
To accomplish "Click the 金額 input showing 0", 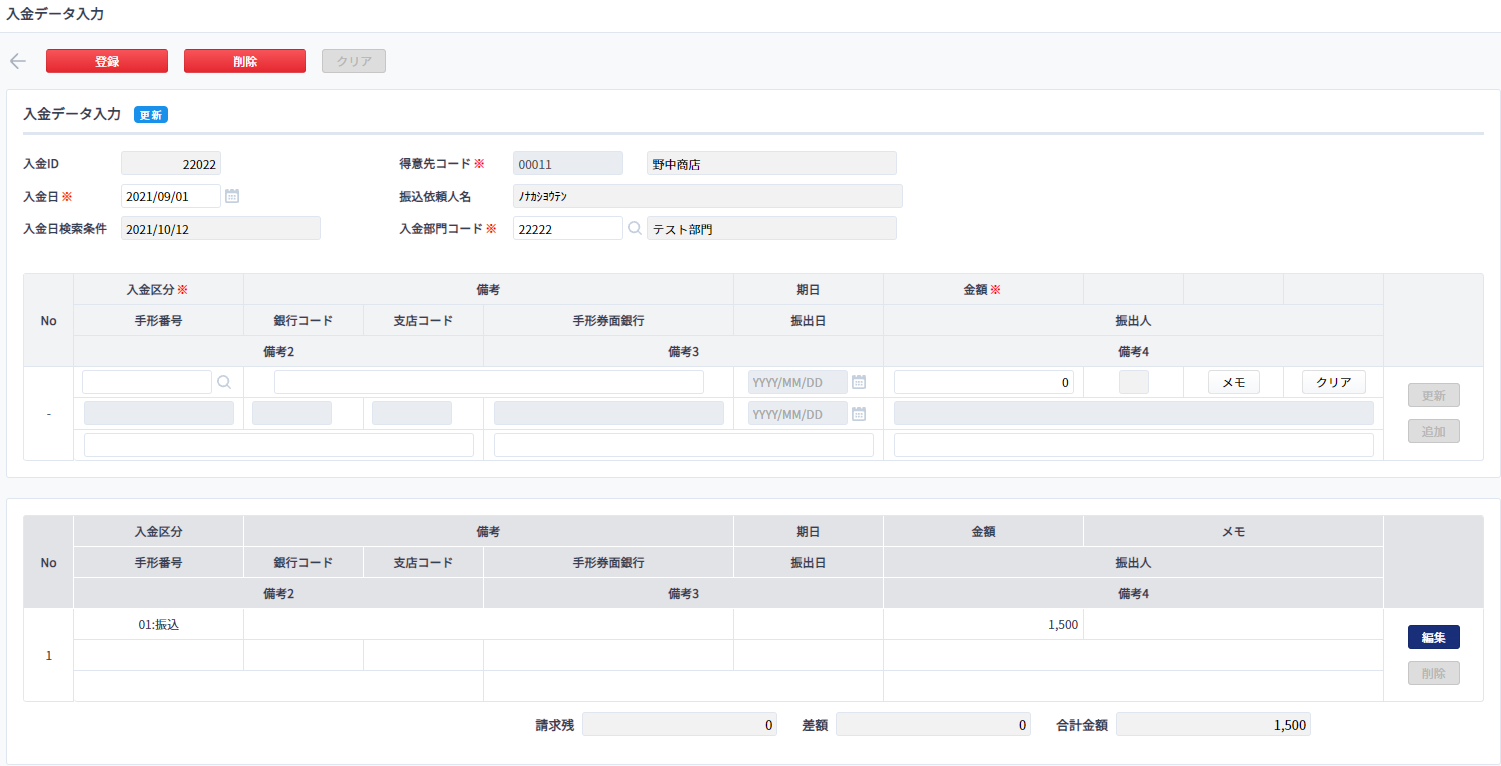I will 984,382.
